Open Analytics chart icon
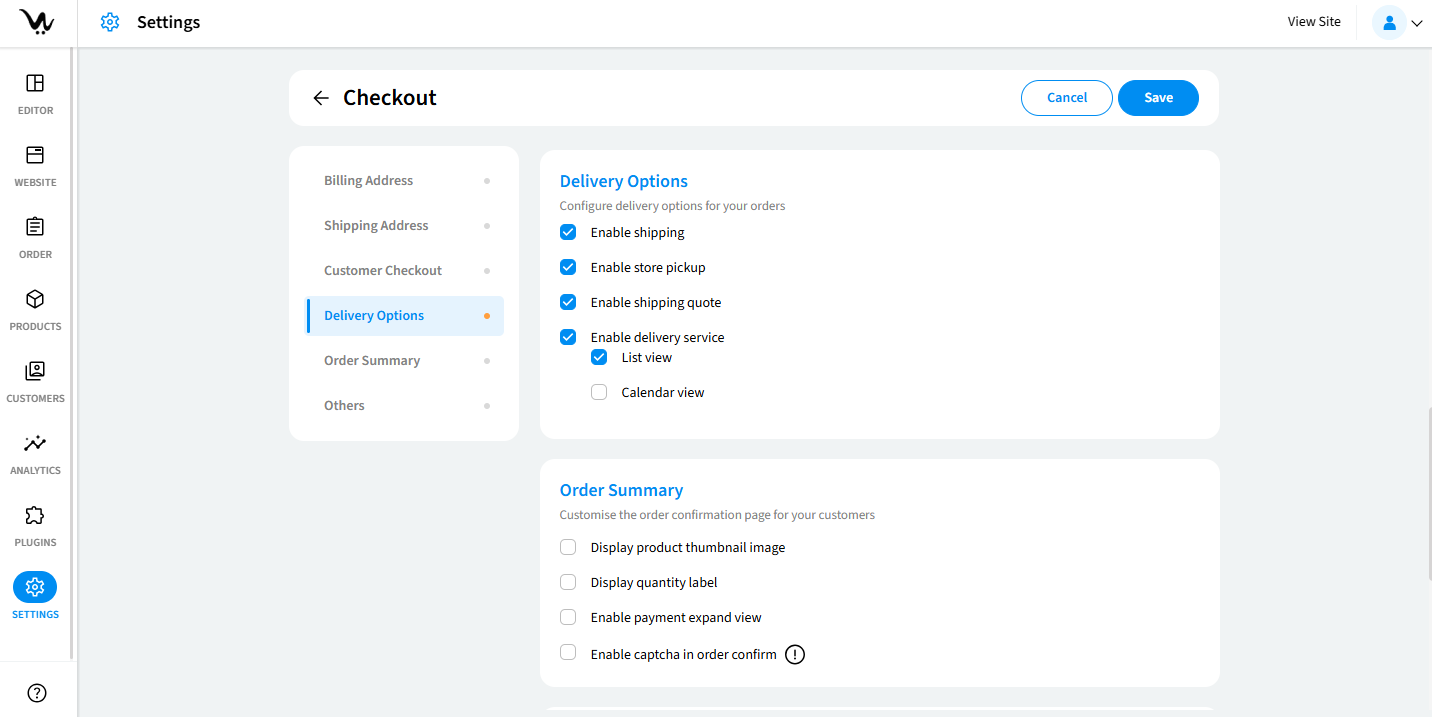Viewport: 1432px width, 717px height. (x=35, y=443)
